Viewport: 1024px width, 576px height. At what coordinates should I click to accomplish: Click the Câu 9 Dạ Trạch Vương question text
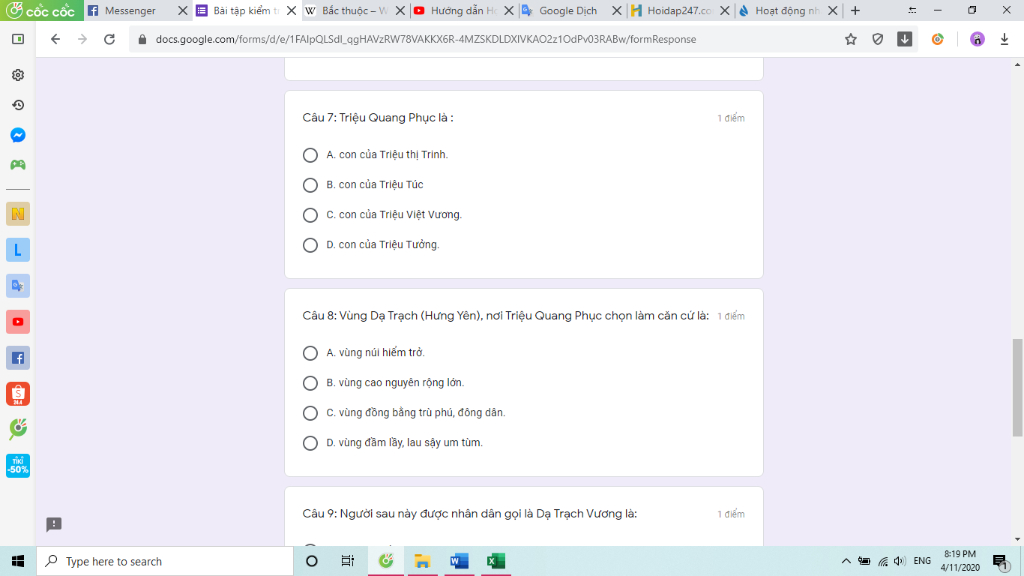[470, 513]
